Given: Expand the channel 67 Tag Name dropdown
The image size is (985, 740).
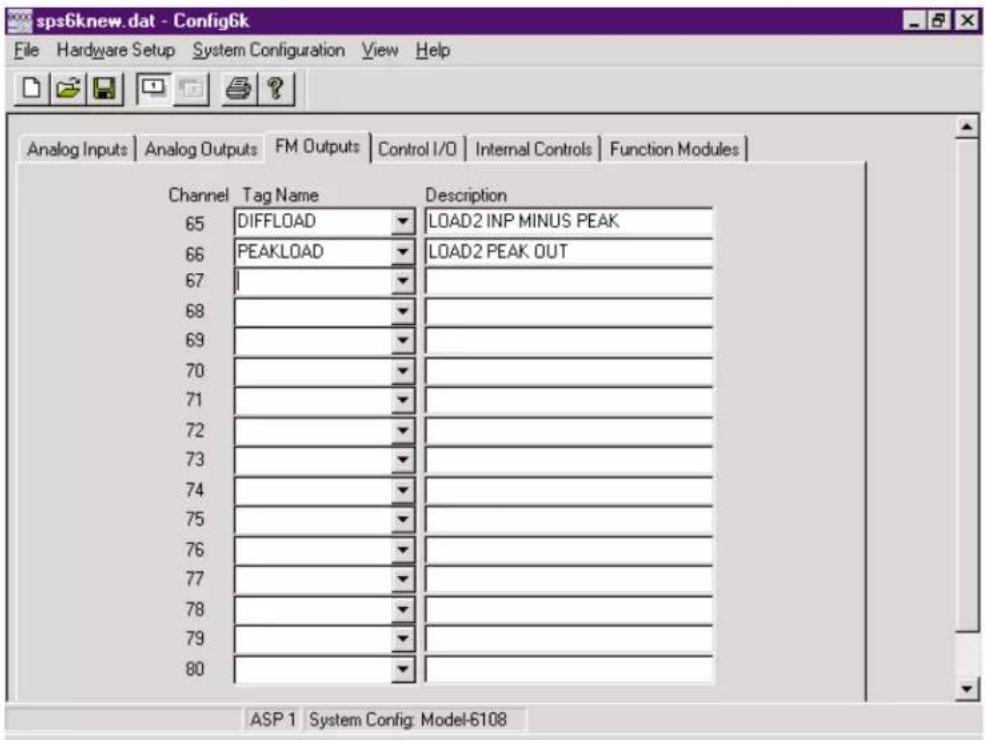Looking at the screenshot, I should click(403, 281).
